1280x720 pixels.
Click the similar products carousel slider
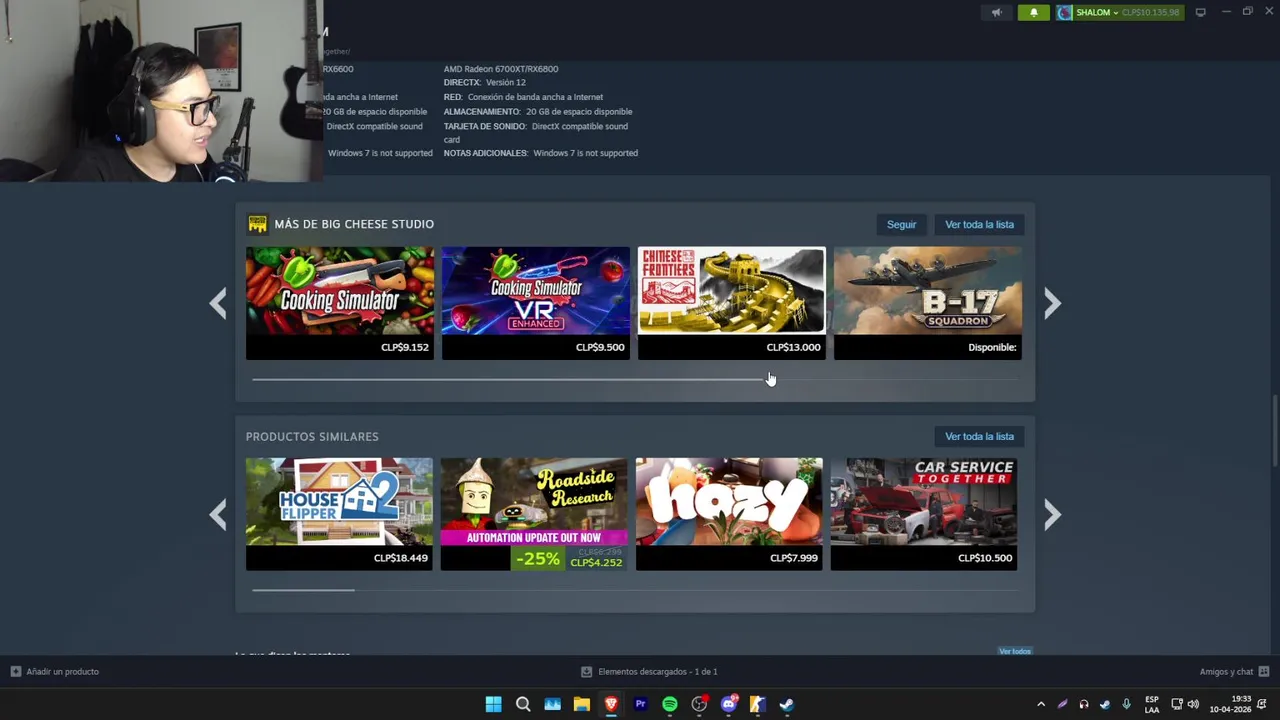pos(303,590)
